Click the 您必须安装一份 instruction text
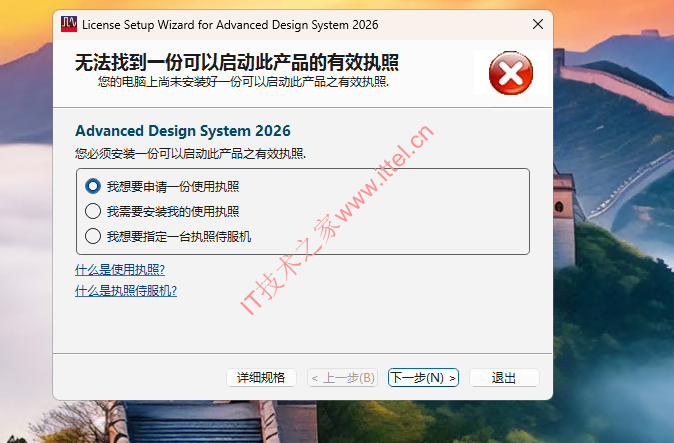 (191, 153)
